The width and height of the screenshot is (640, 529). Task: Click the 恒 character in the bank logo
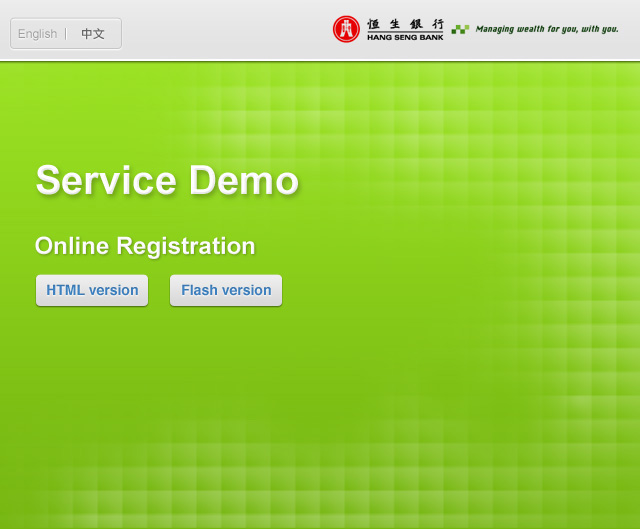pos(374,23)
